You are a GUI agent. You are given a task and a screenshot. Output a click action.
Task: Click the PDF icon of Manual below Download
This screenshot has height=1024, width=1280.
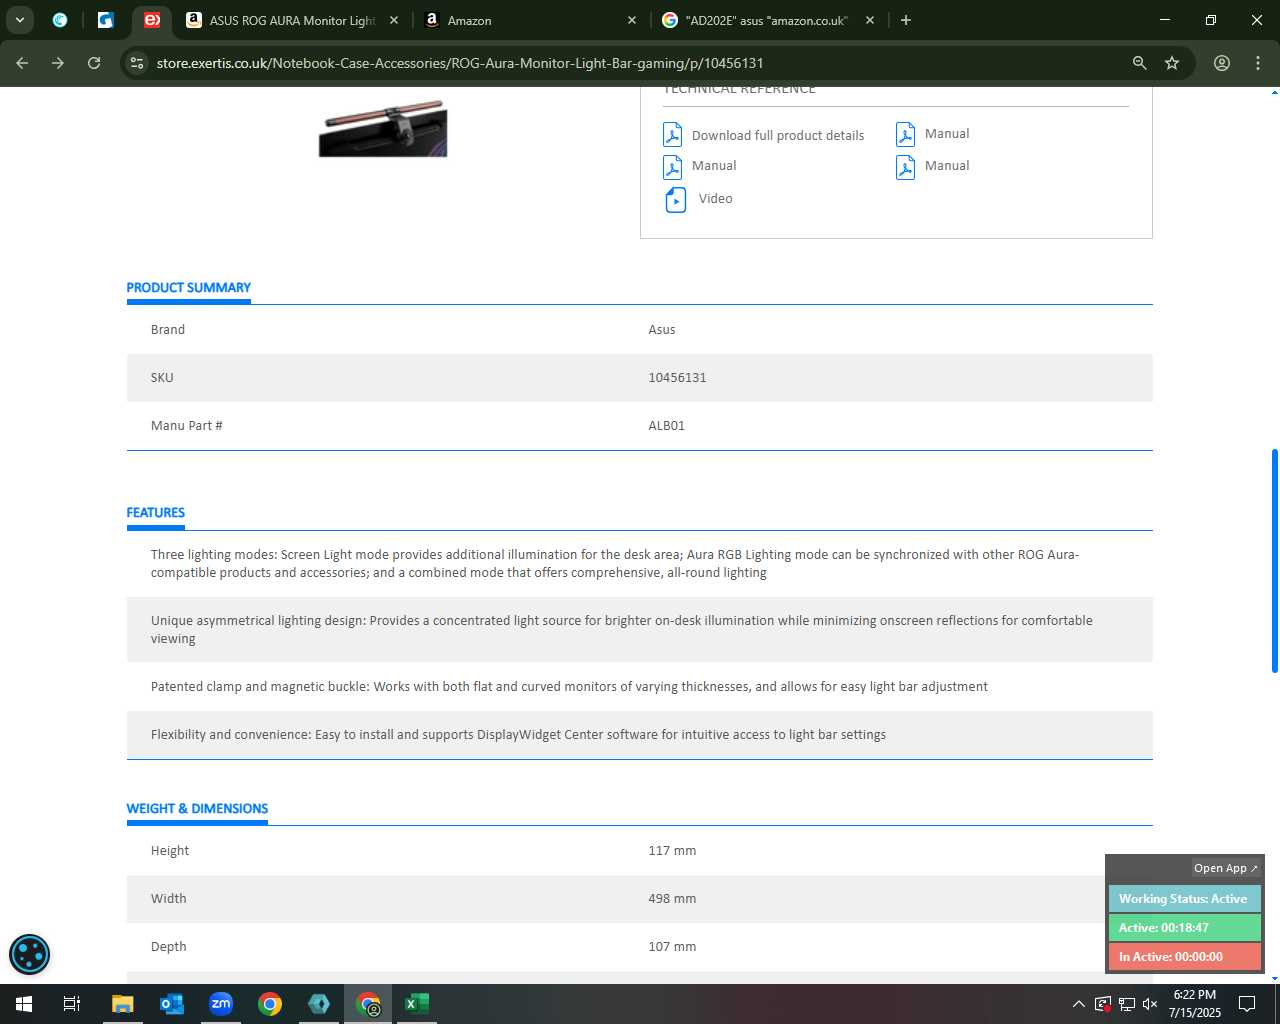(673, 166)
